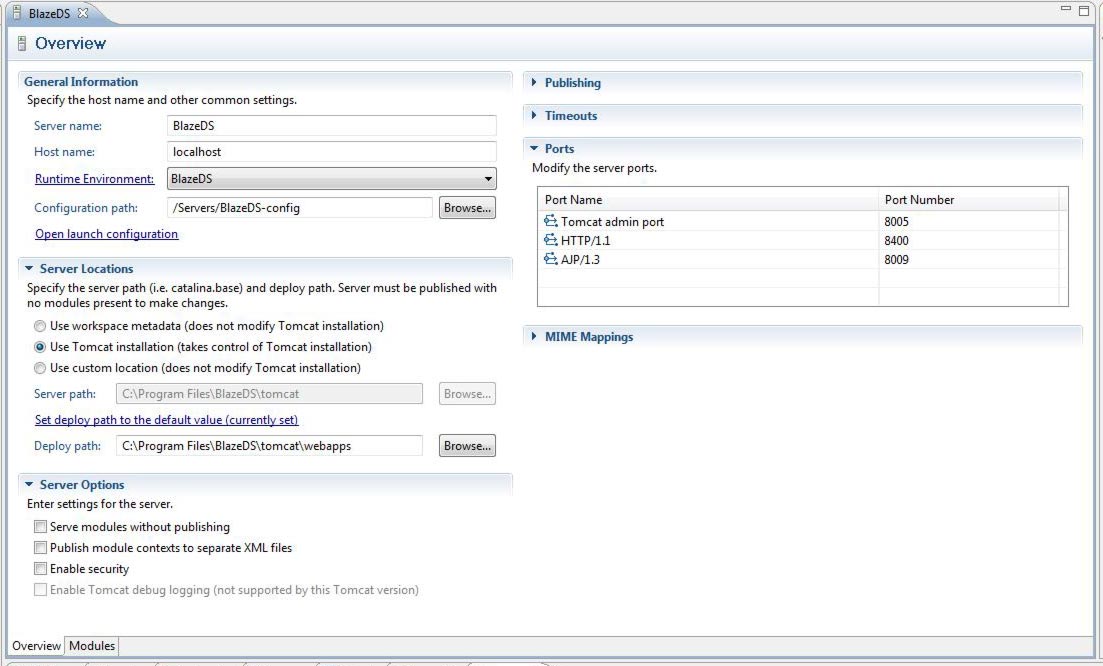1103x666 pixels.
Task: Click the Runtime Environment link
Action: [x=94, y=179]
